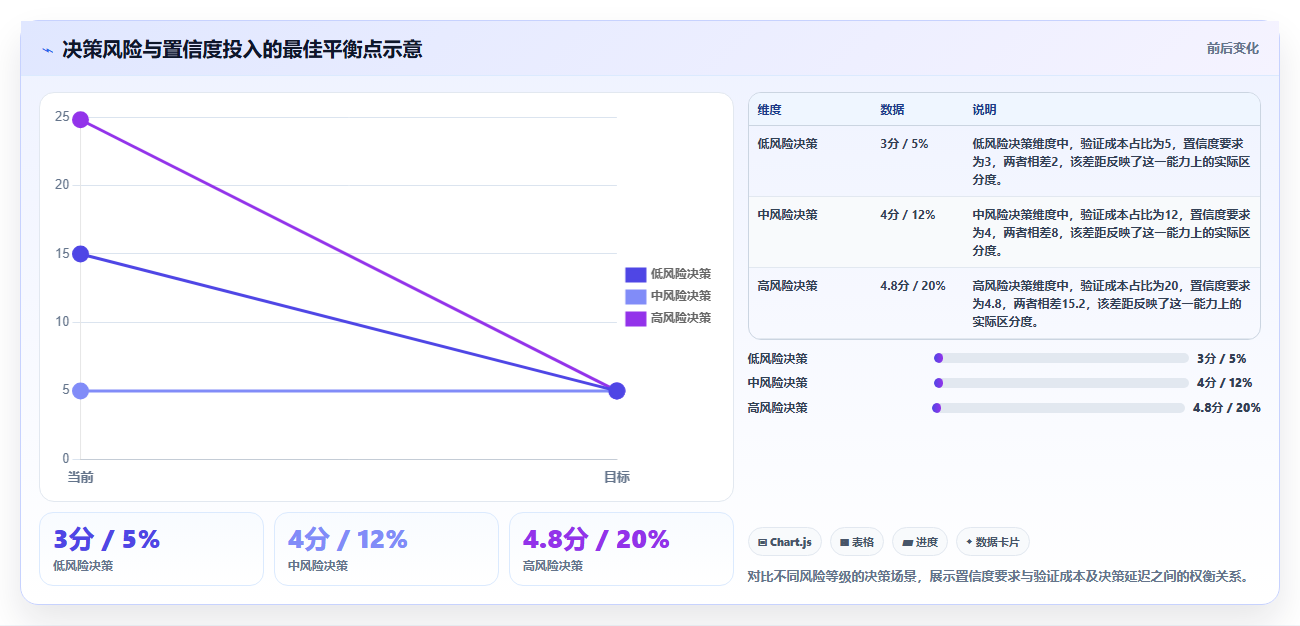
Task: Select the Chart.js chip
Action: 785,542
